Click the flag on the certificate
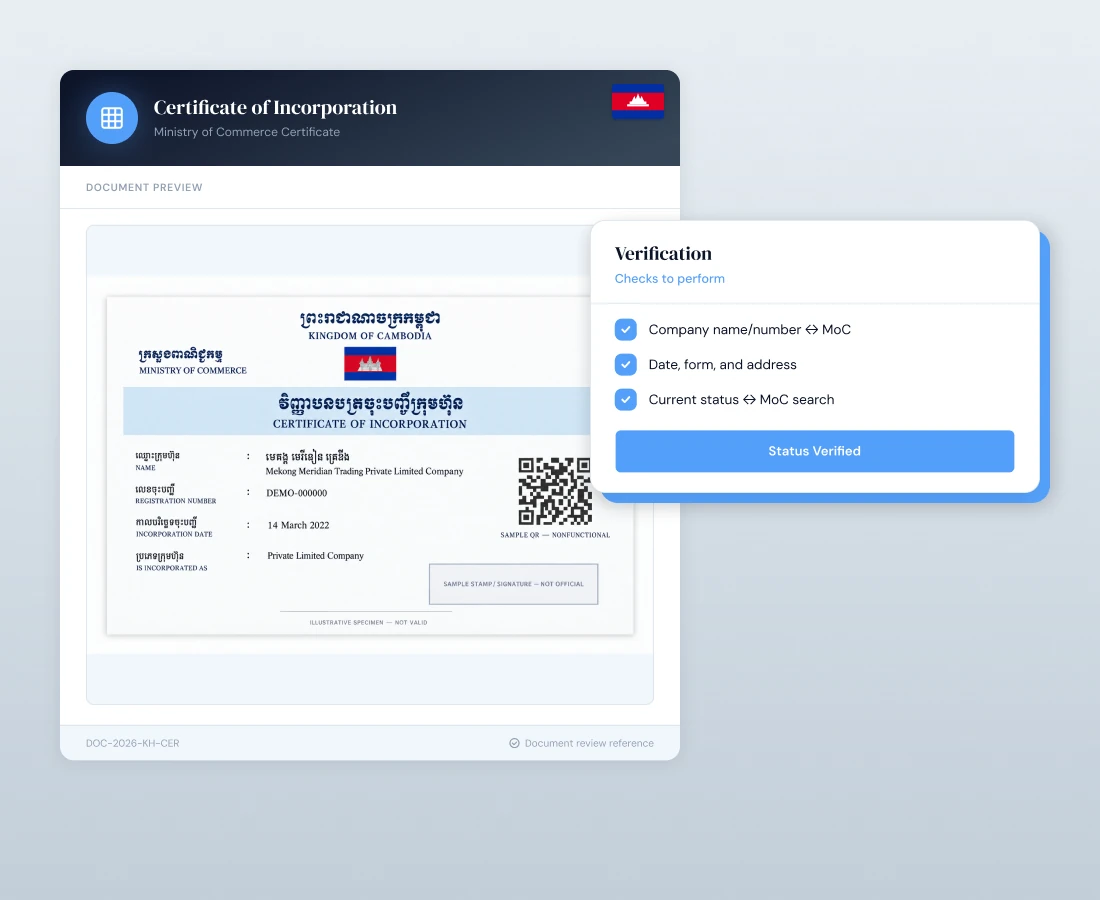The image size is (1100, 900). [370, 363]
